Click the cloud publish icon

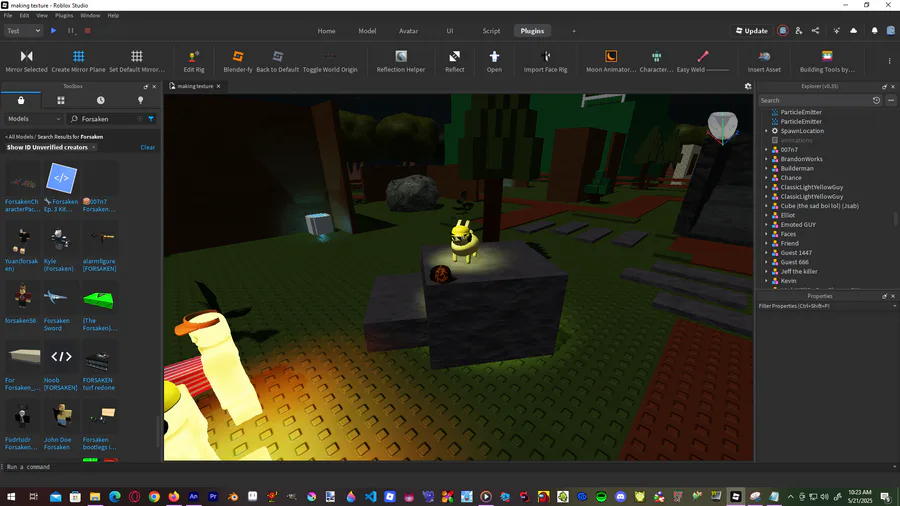tap(854, 31)
